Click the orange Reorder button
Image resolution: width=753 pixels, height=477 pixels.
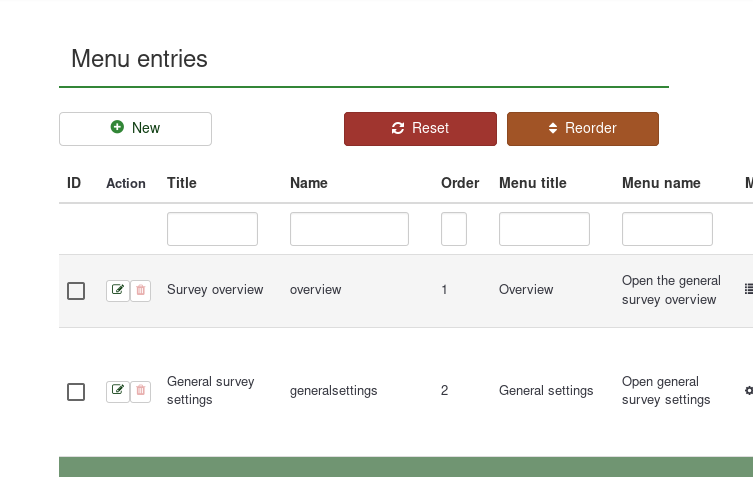pos(582,128)
